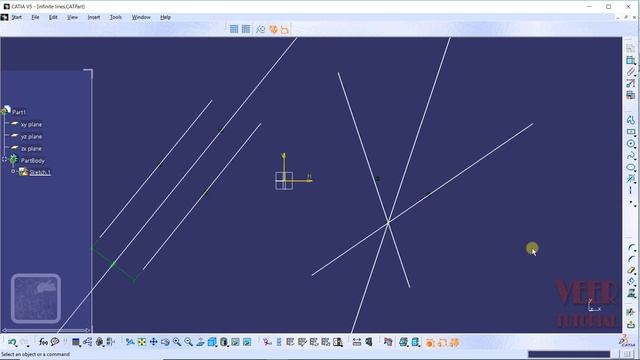Open the Window menu

(x=141, y=17)
